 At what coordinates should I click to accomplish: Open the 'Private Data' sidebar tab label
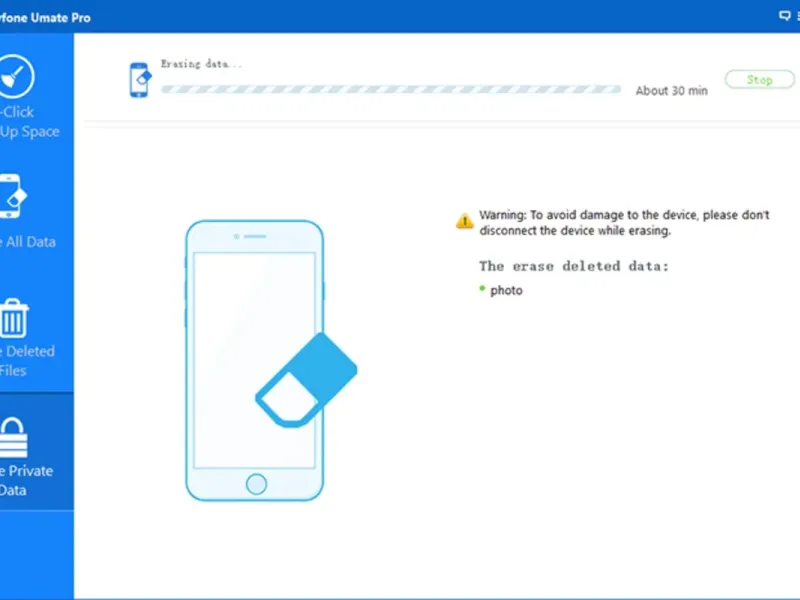[x=27, y=480]
